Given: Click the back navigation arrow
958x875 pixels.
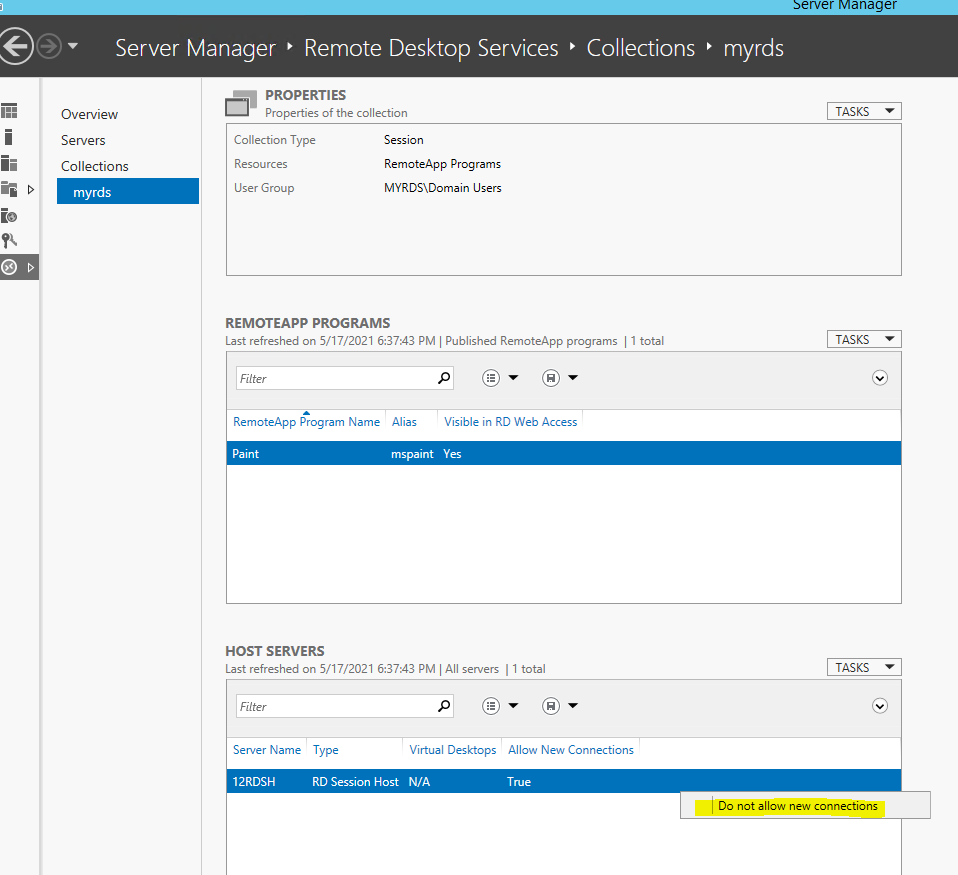Looking at the screenshot, I should click(16, 46).
